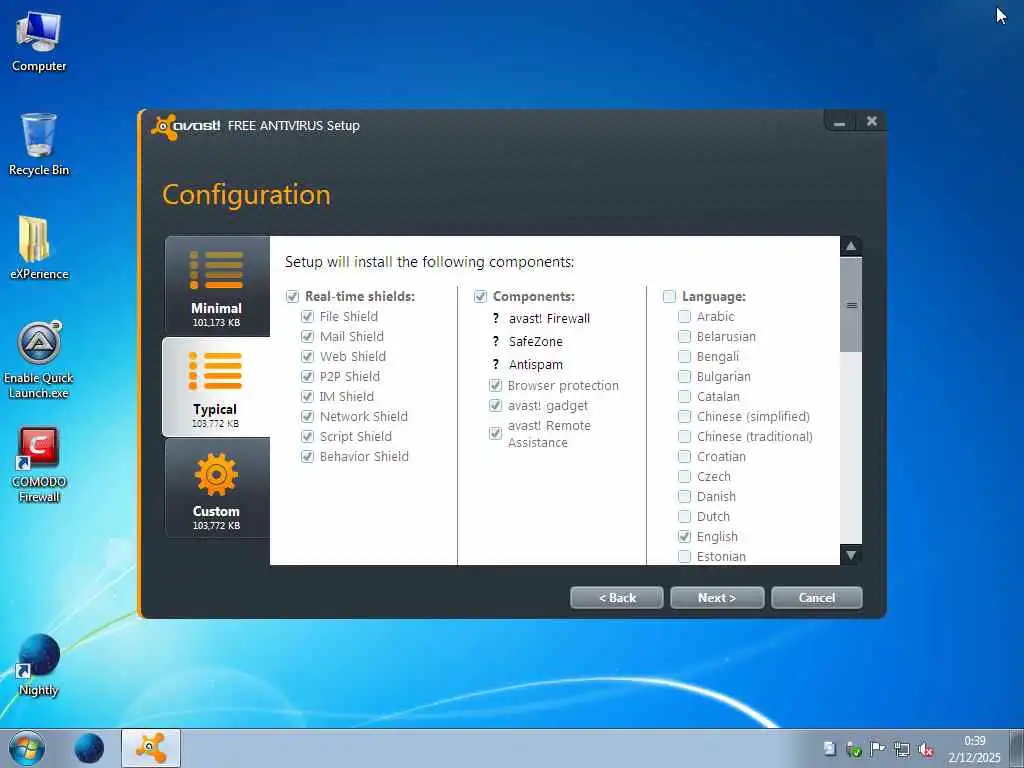
Task: Click the avast! logo in title bar
Action: (186, 126)
